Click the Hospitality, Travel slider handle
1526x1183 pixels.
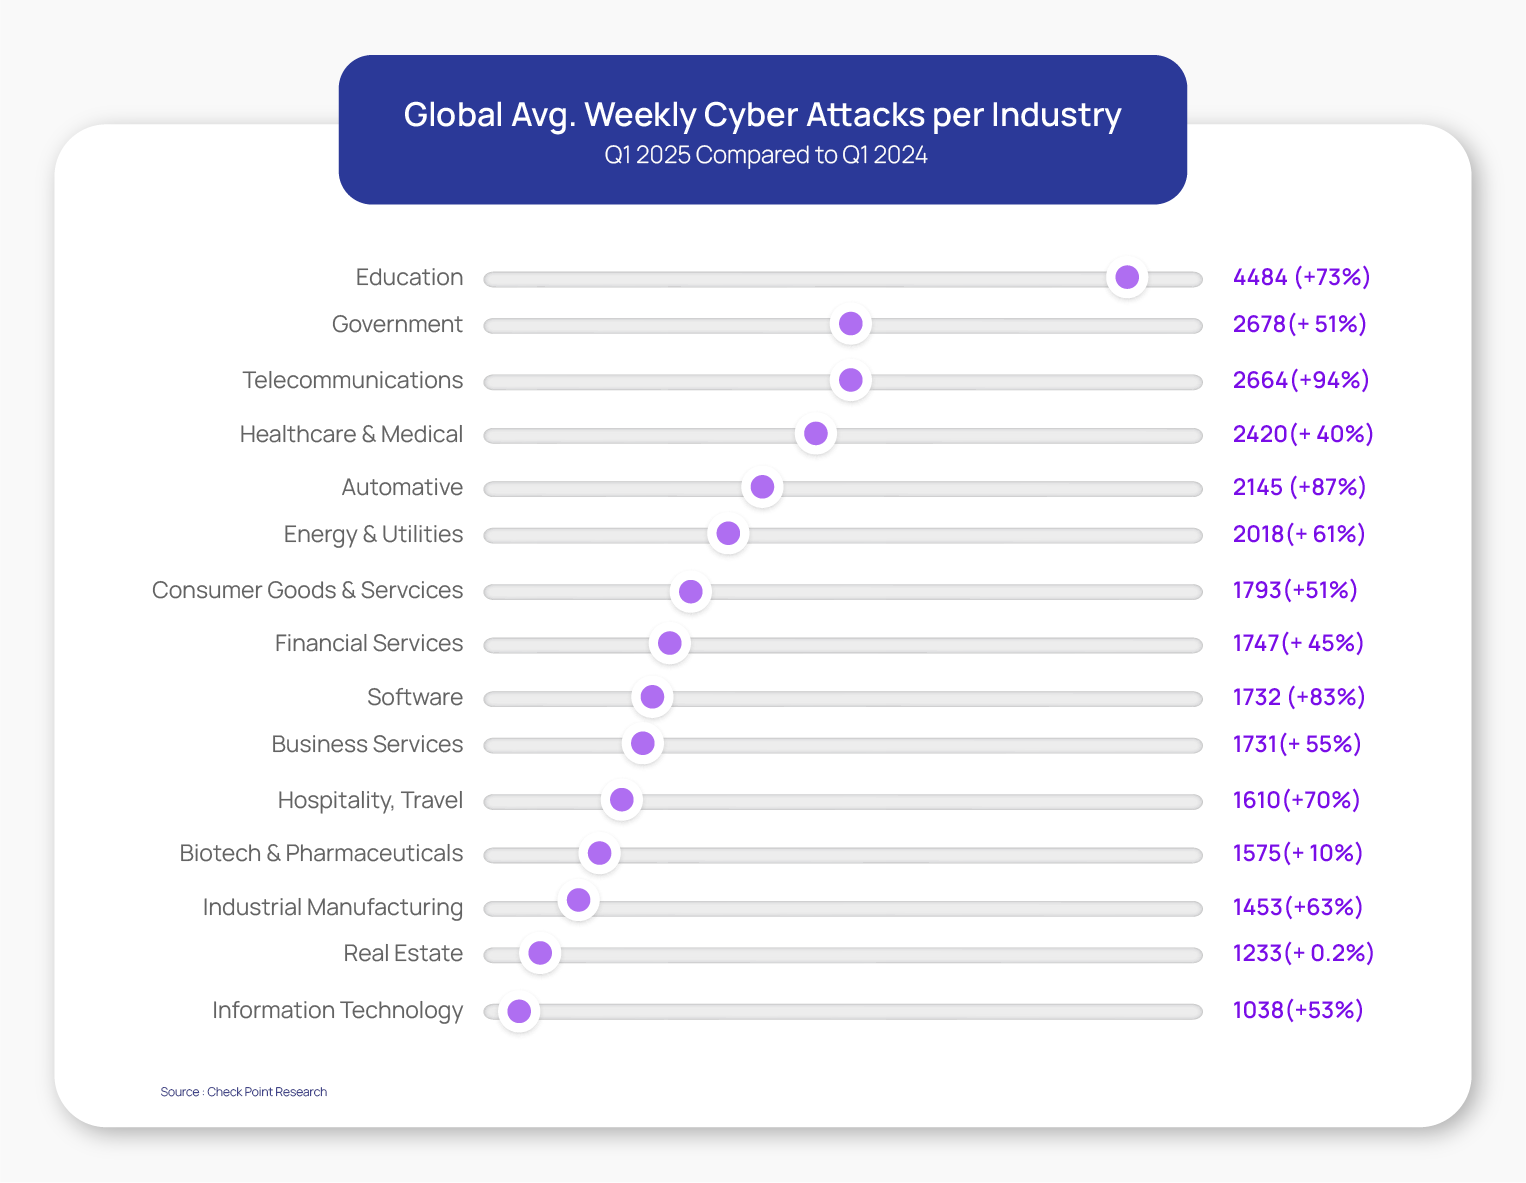point(622,800)
